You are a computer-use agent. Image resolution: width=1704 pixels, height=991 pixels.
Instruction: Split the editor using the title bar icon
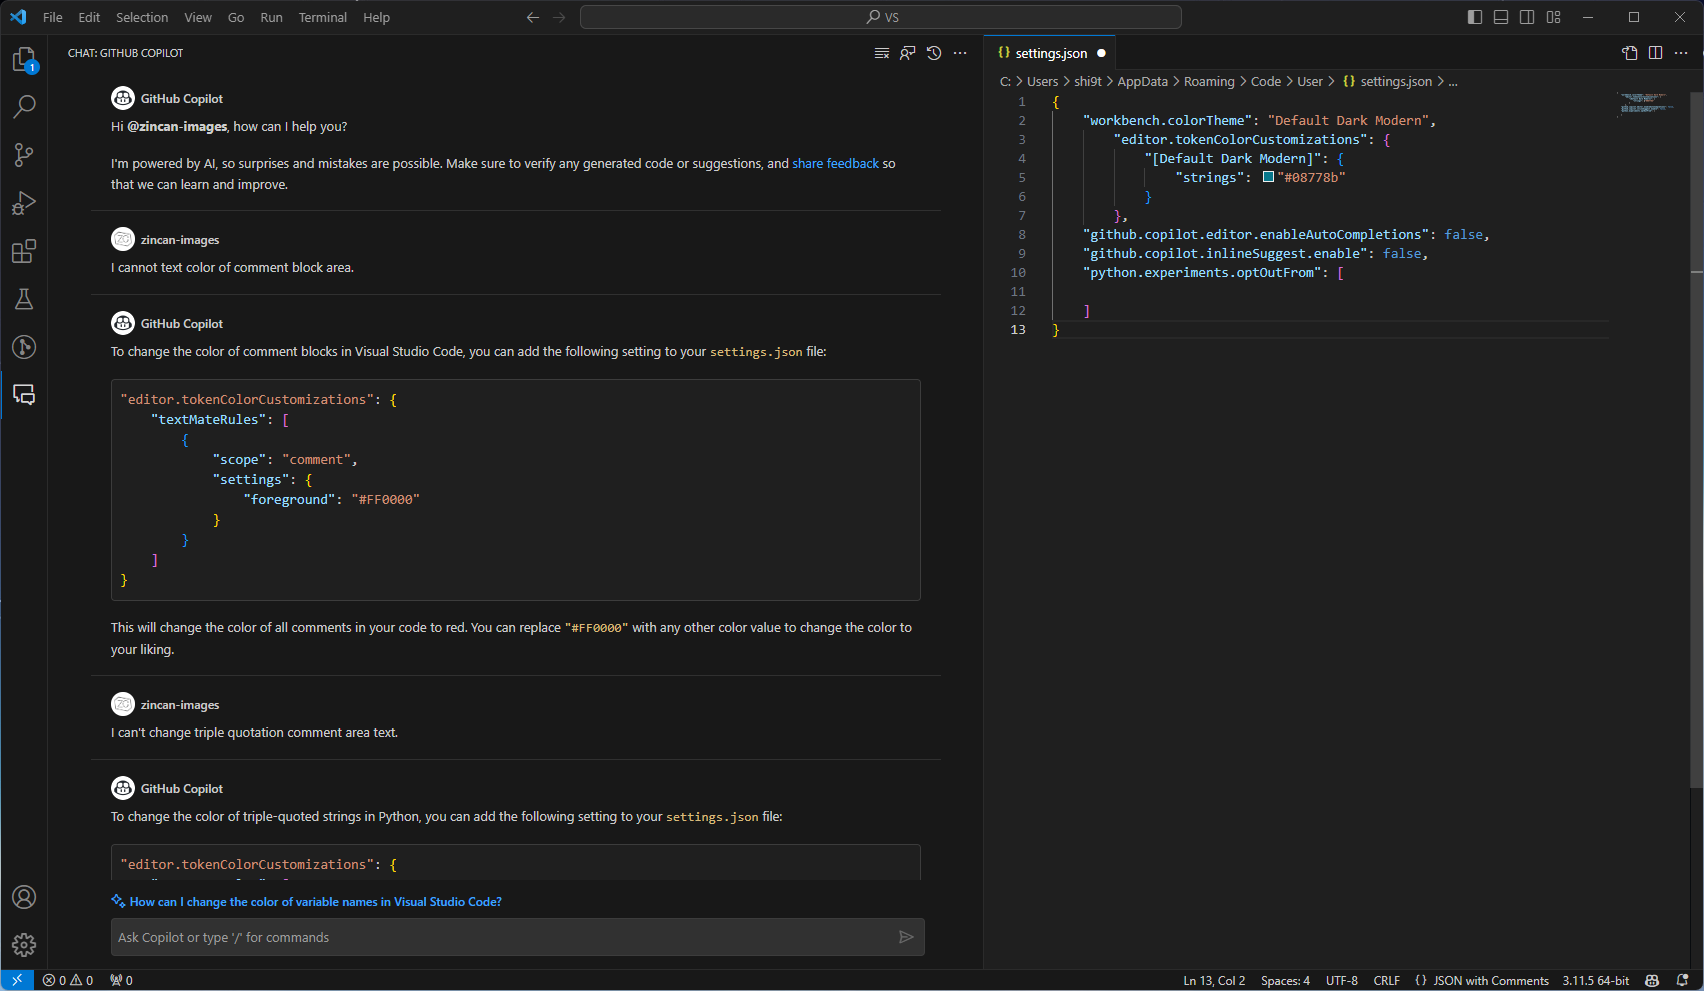[x=1655, y=53]
